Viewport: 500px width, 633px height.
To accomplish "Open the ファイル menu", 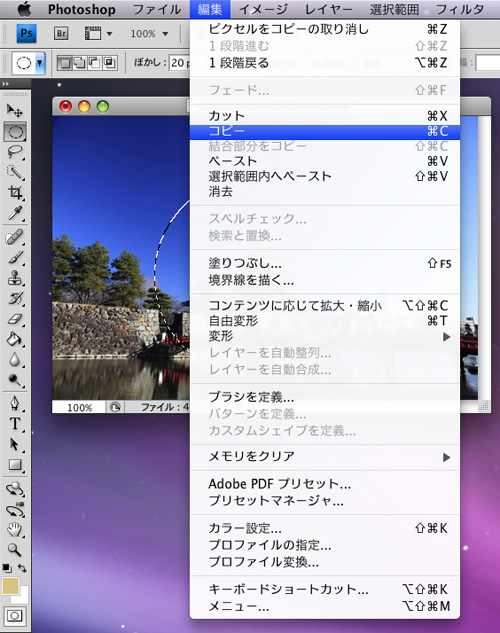I will [x=157, y=9].
